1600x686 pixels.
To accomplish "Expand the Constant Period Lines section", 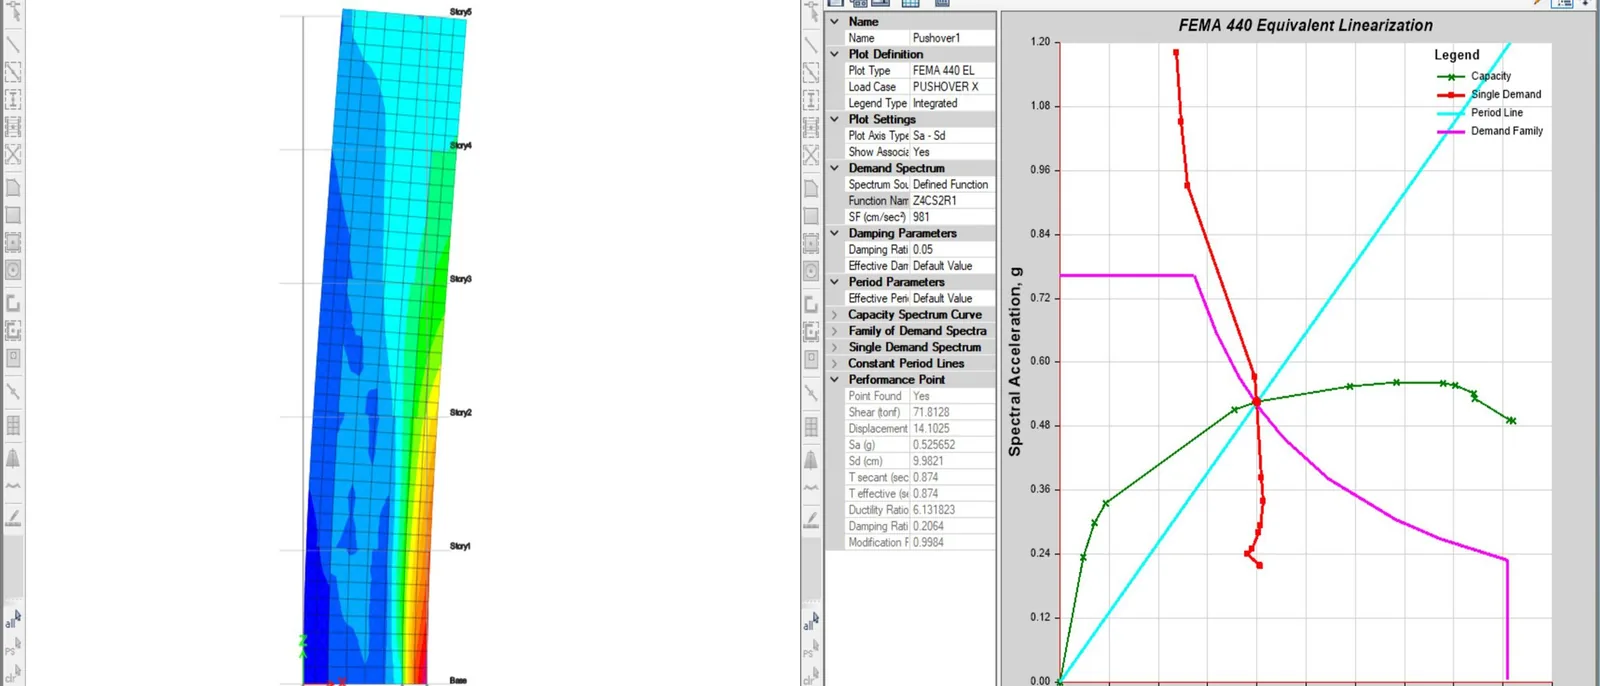I will click(x=835, y=363).
